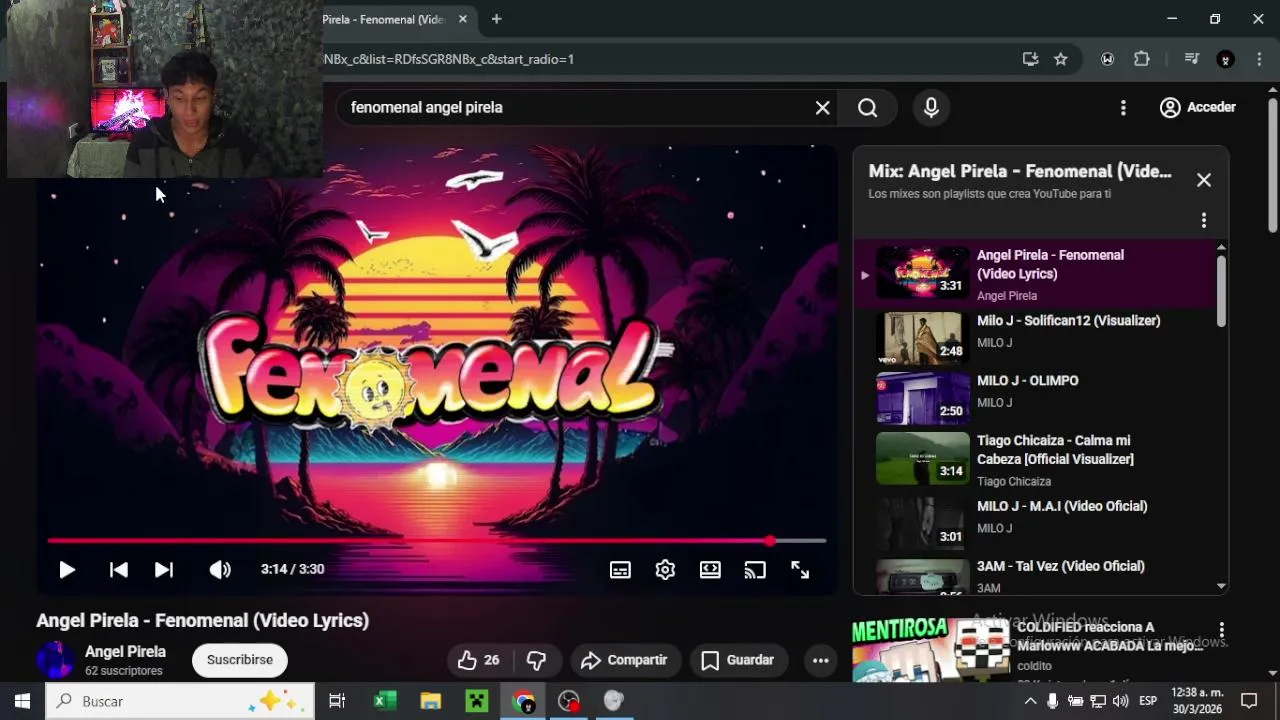Click the playlist scrollbar thumb
This screenshot has height=720, width=1280.
pyautogui.click(x=1221, y=290)
